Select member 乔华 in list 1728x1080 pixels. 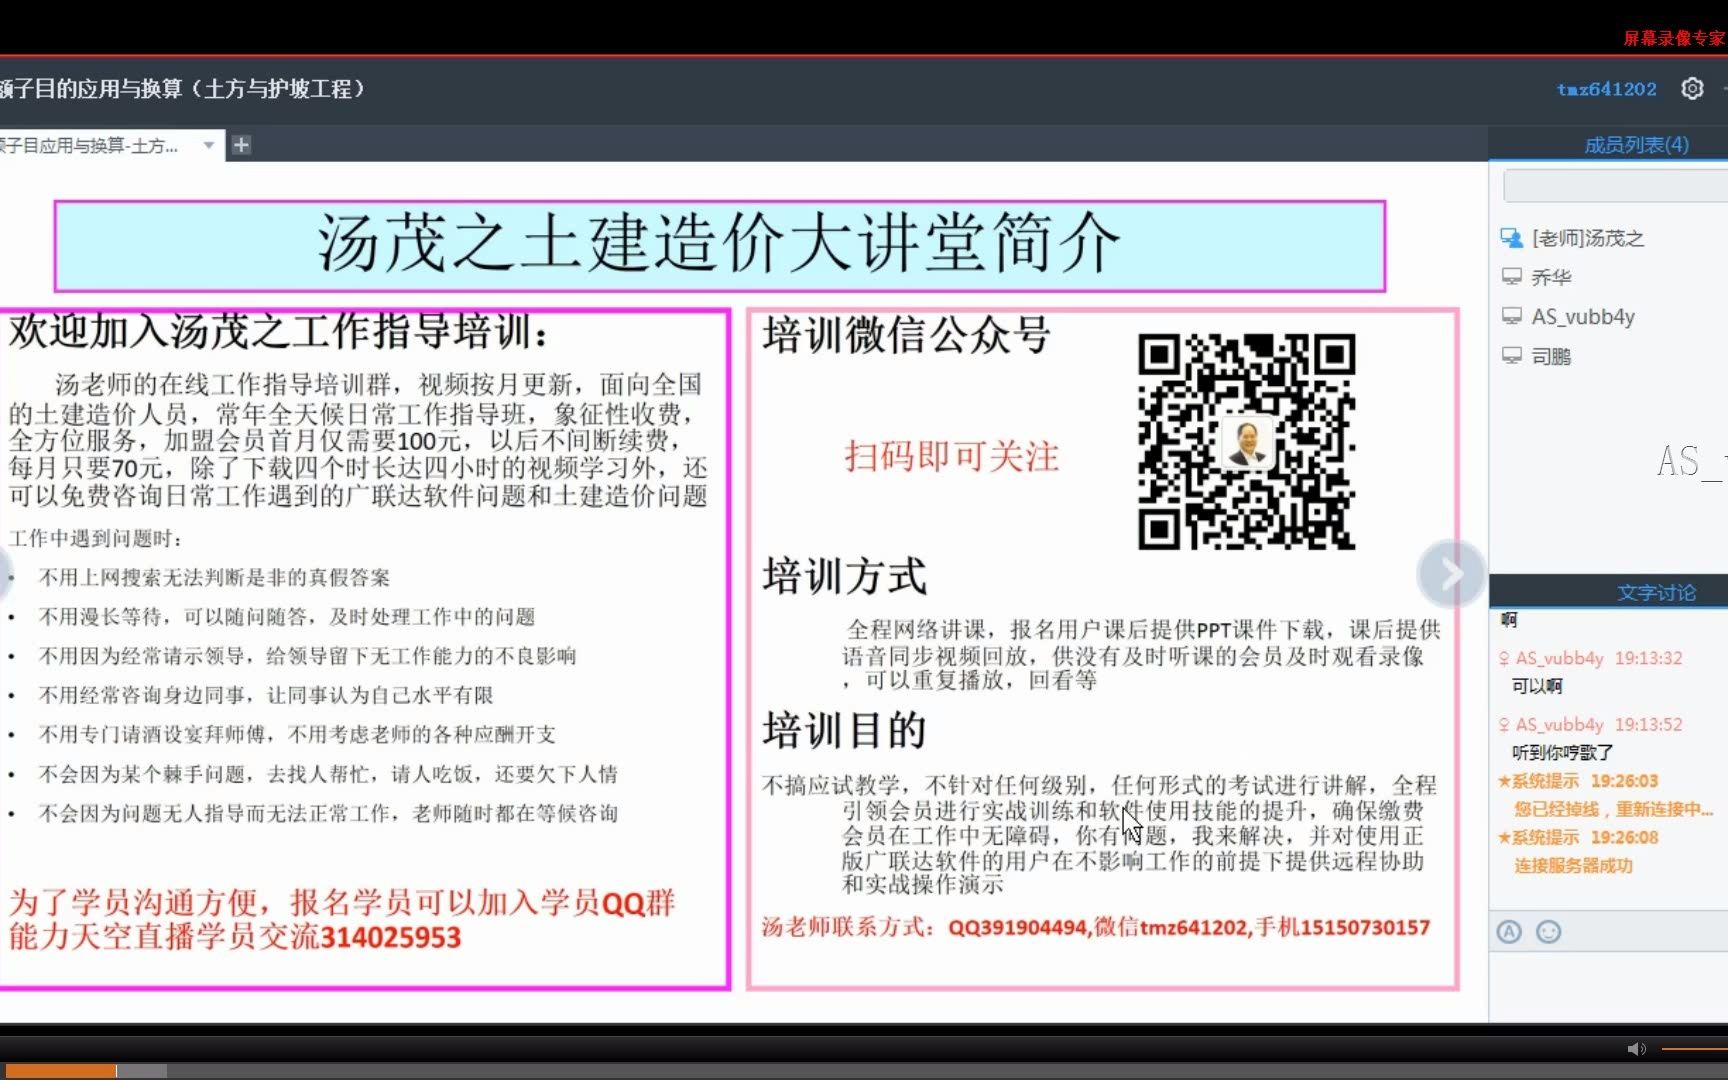point(1551,277)
